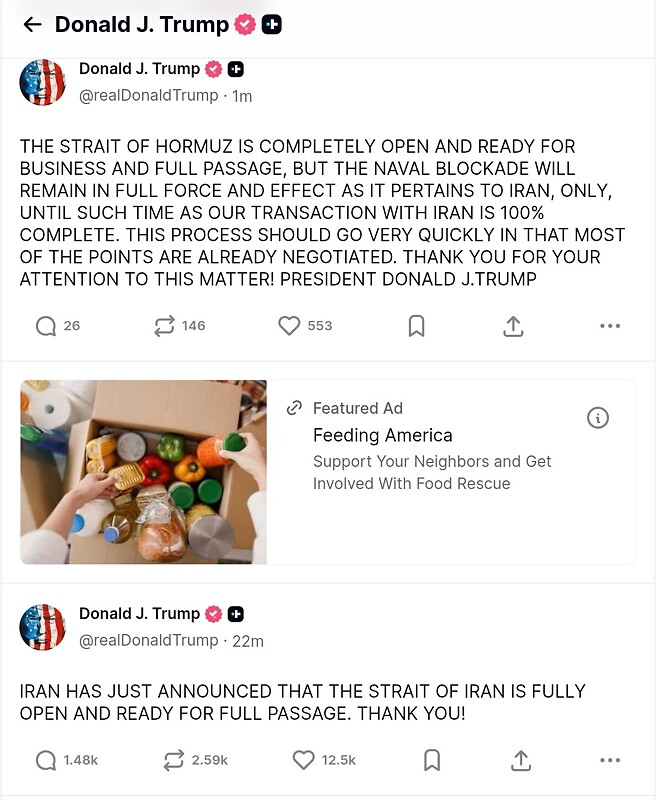The height and width of the screenshot is (800, 660).
Task: Share the Strait of Iran post
Action: coord(521,761)
